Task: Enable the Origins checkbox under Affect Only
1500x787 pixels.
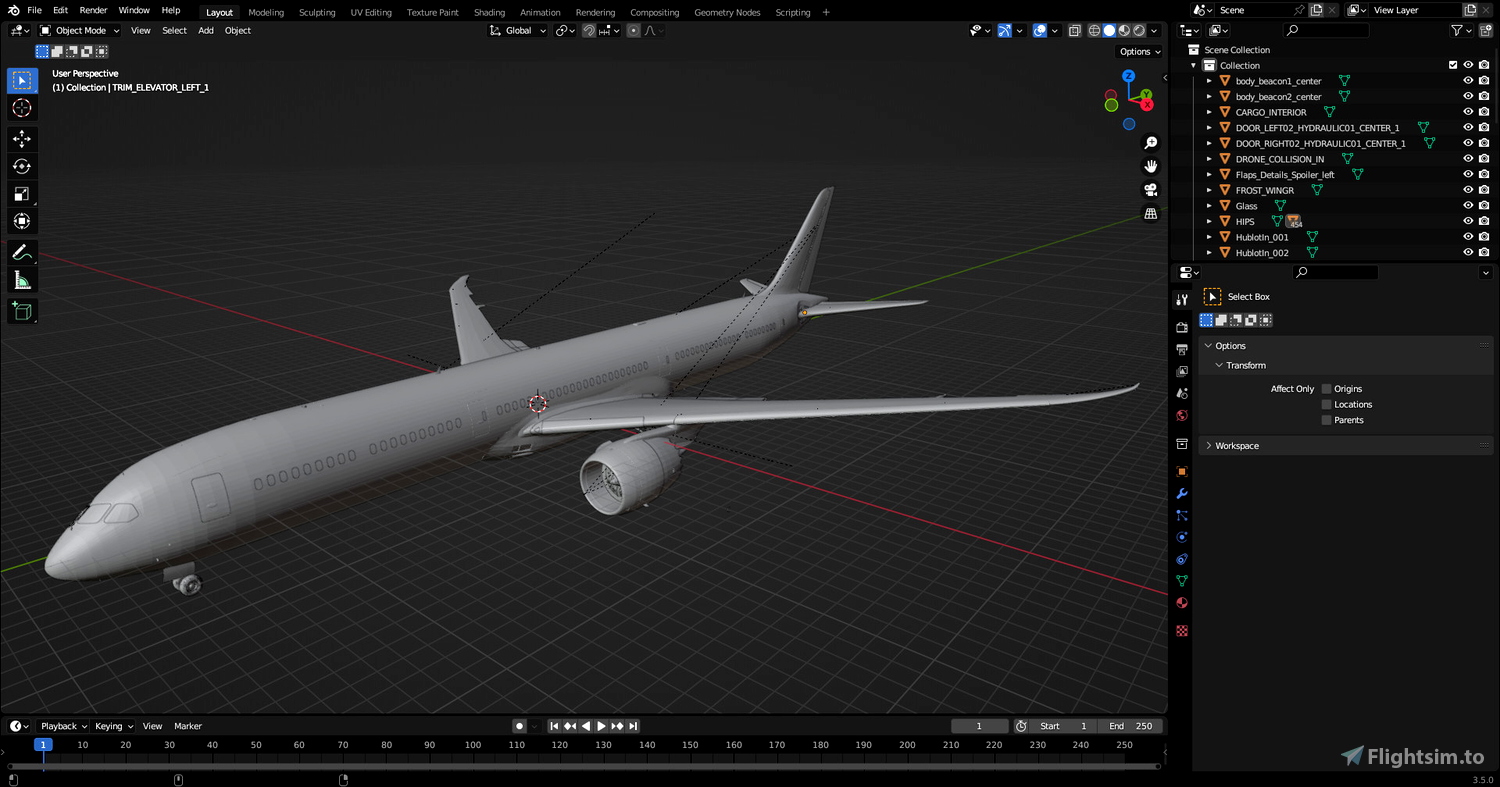Action: pyautogui.click(x=1327, y=388)
